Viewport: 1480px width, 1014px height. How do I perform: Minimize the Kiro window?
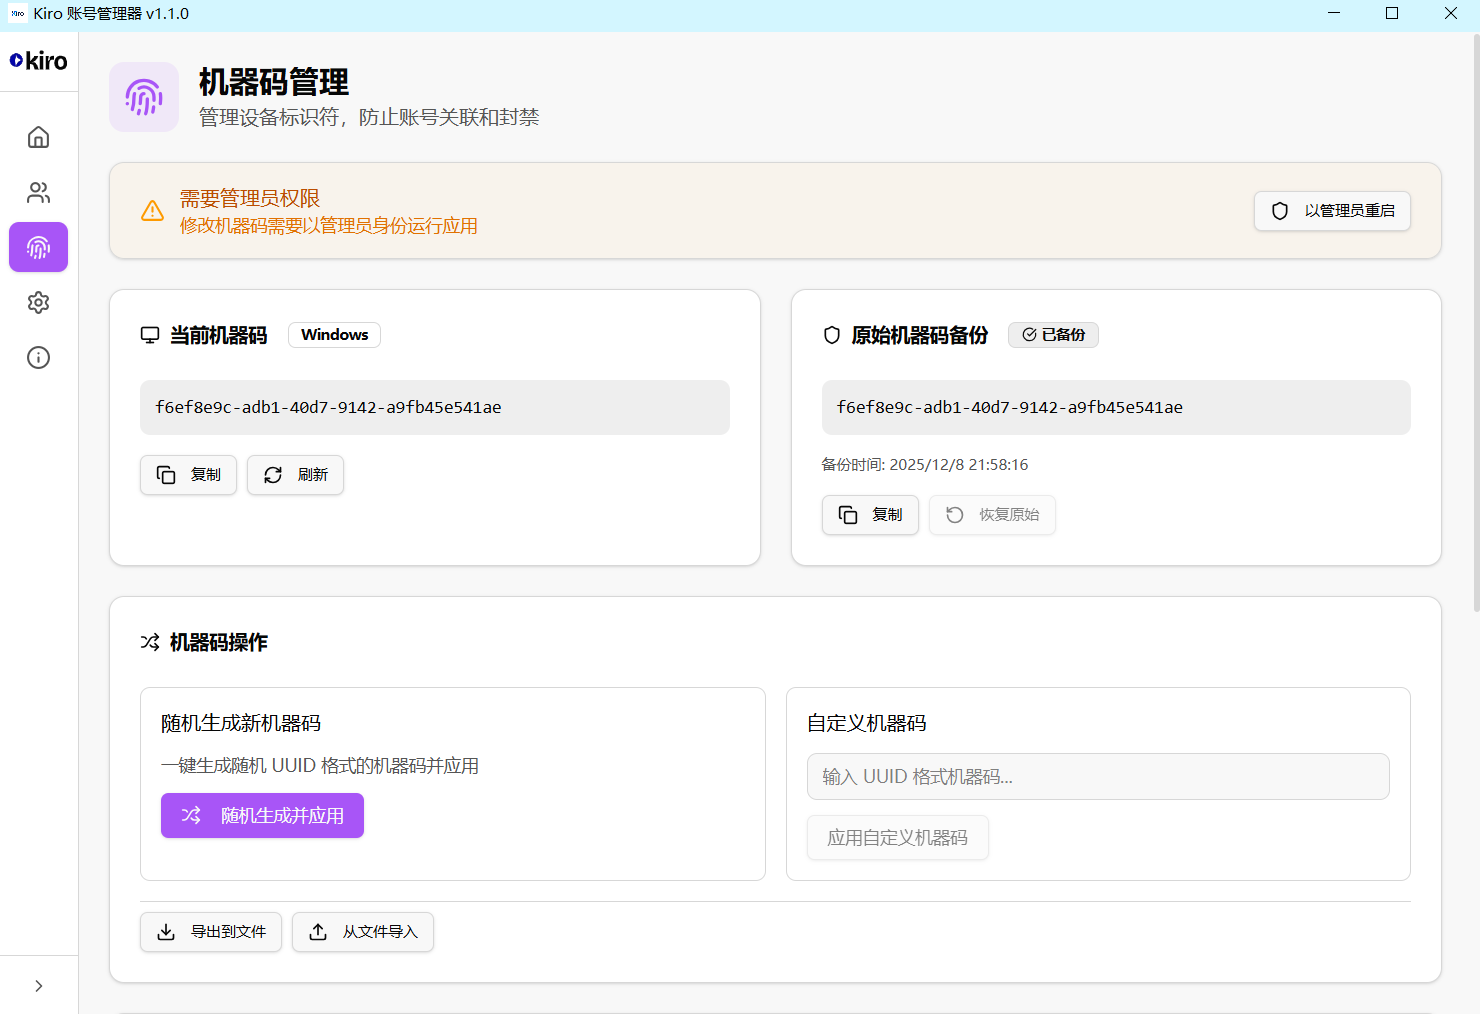(x=1334, y=13)
